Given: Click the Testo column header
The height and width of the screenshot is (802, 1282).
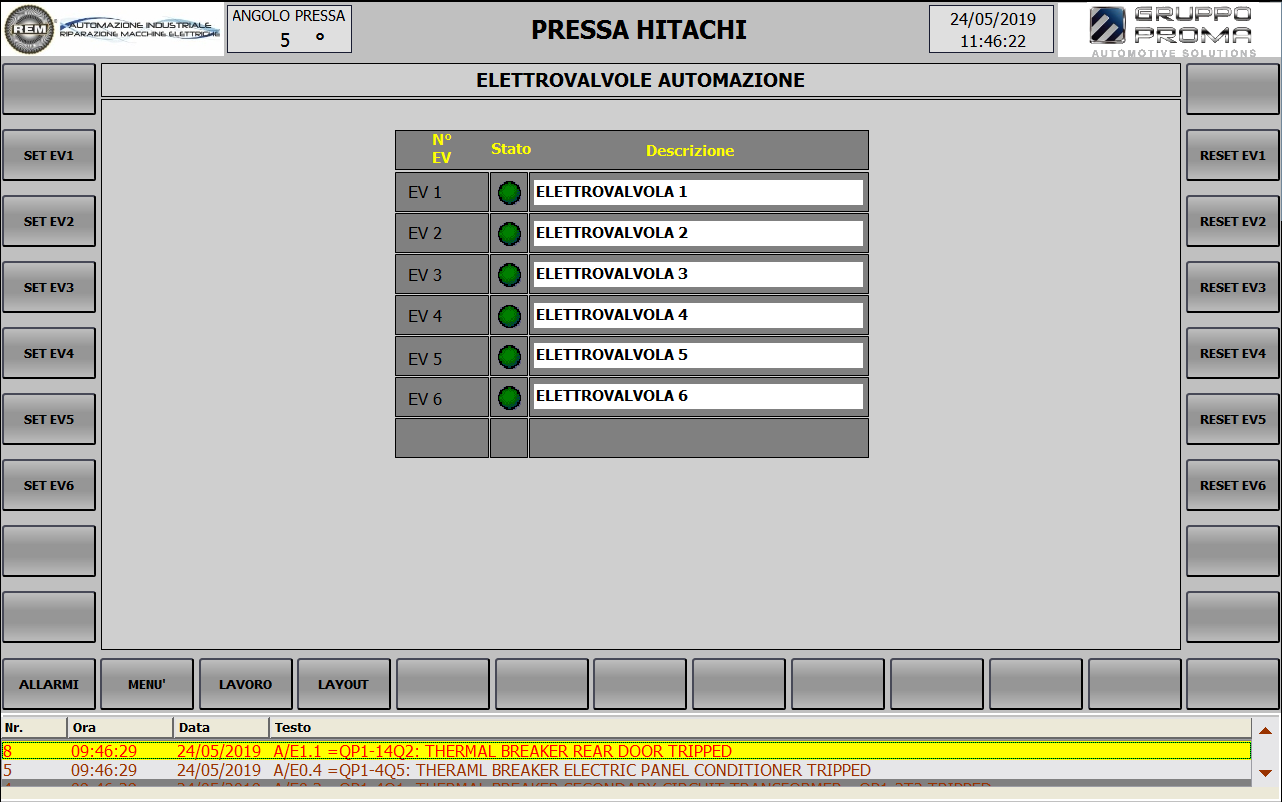Looking at the screenshot, I should (760, 727).
